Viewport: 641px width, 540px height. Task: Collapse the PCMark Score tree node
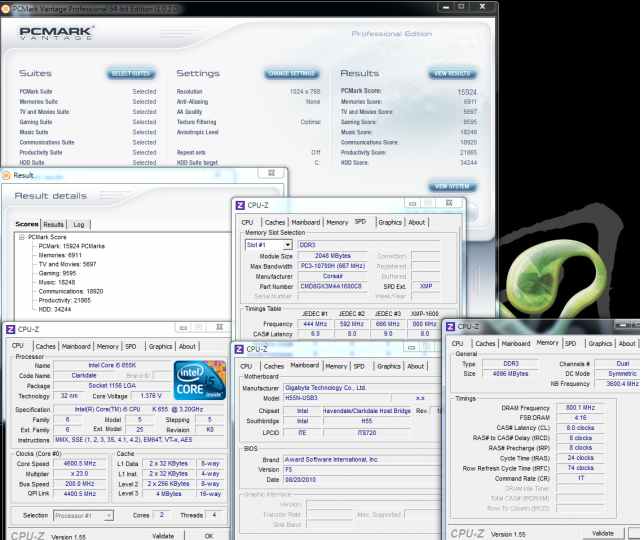coord(22,237)
